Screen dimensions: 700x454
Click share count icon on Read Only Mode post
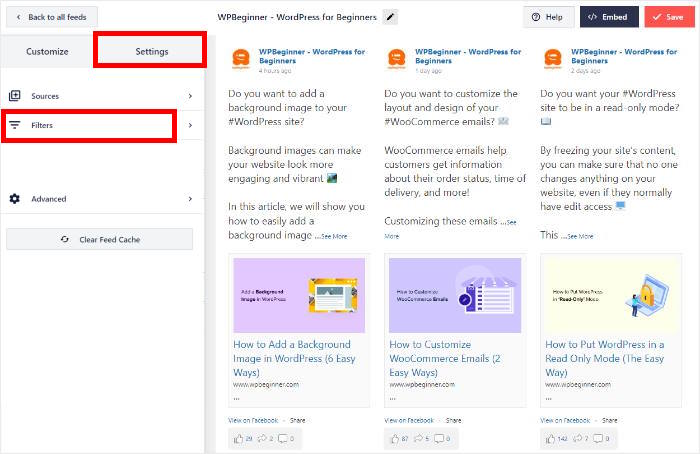click(x=578, y=438)
